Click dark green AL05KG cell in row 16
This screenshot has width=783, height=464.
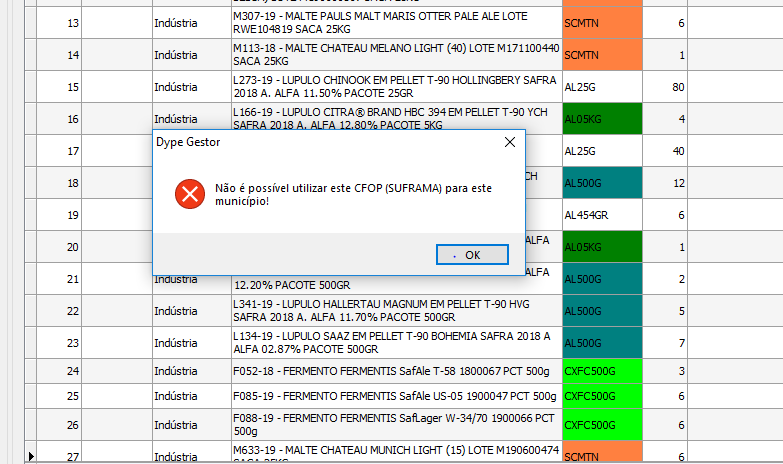[602, 119]
